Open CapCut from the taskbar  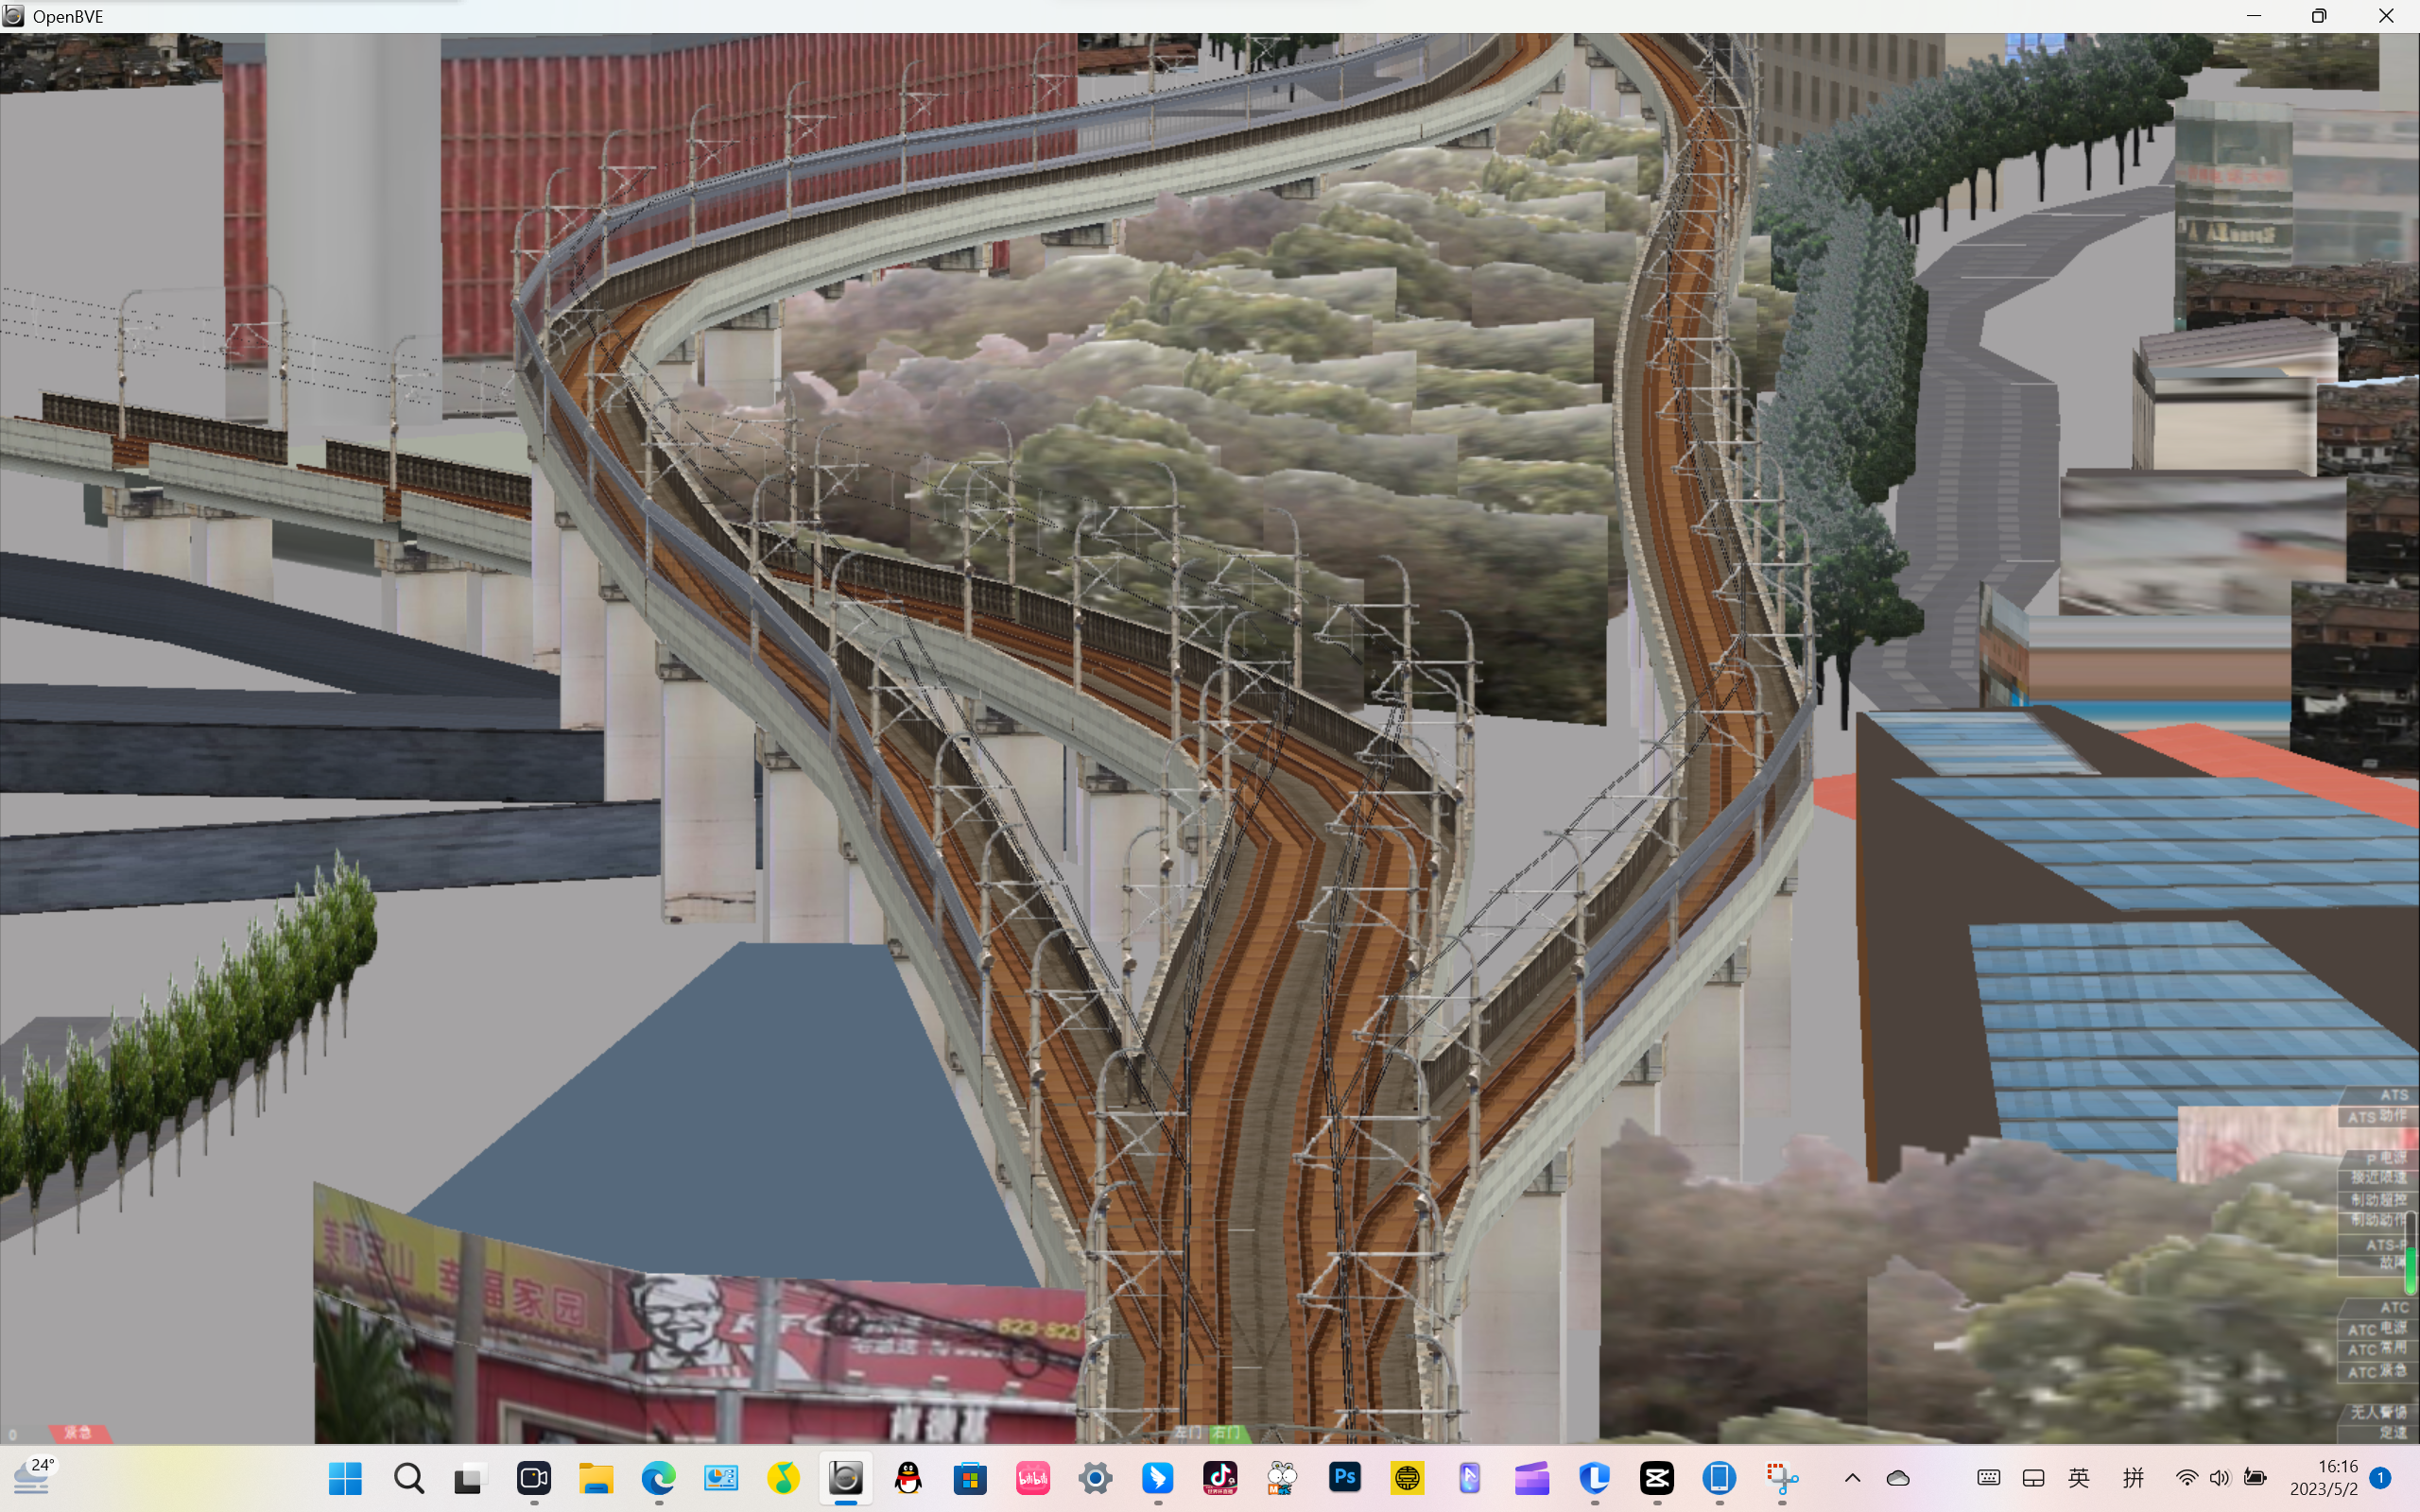pyautogui.click(x=1656, y=1477)
